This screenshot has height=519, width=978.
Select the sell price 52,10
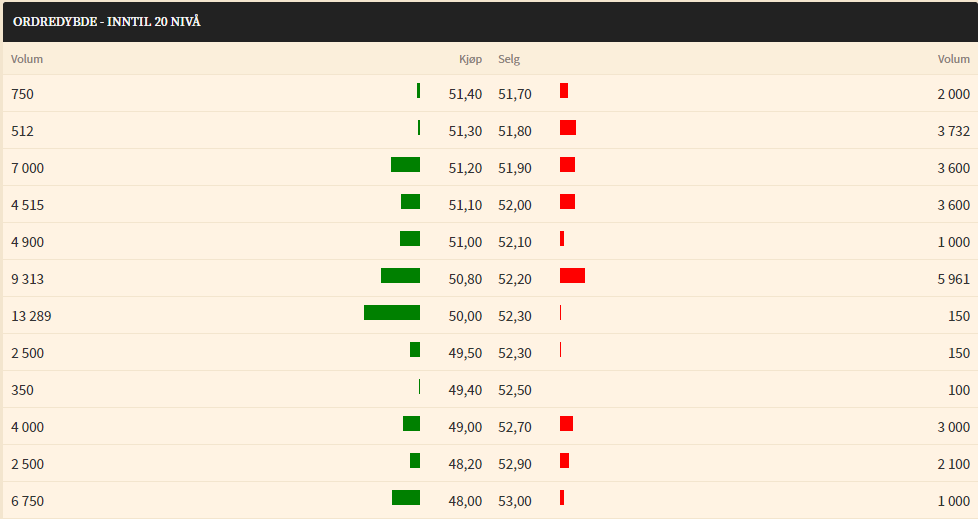[x=515, y=242]
